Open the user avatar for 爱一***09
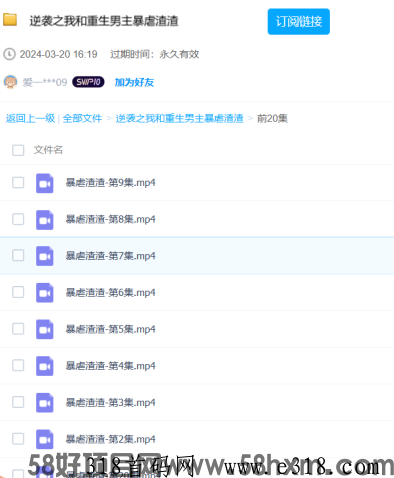 tap(10, 82)
